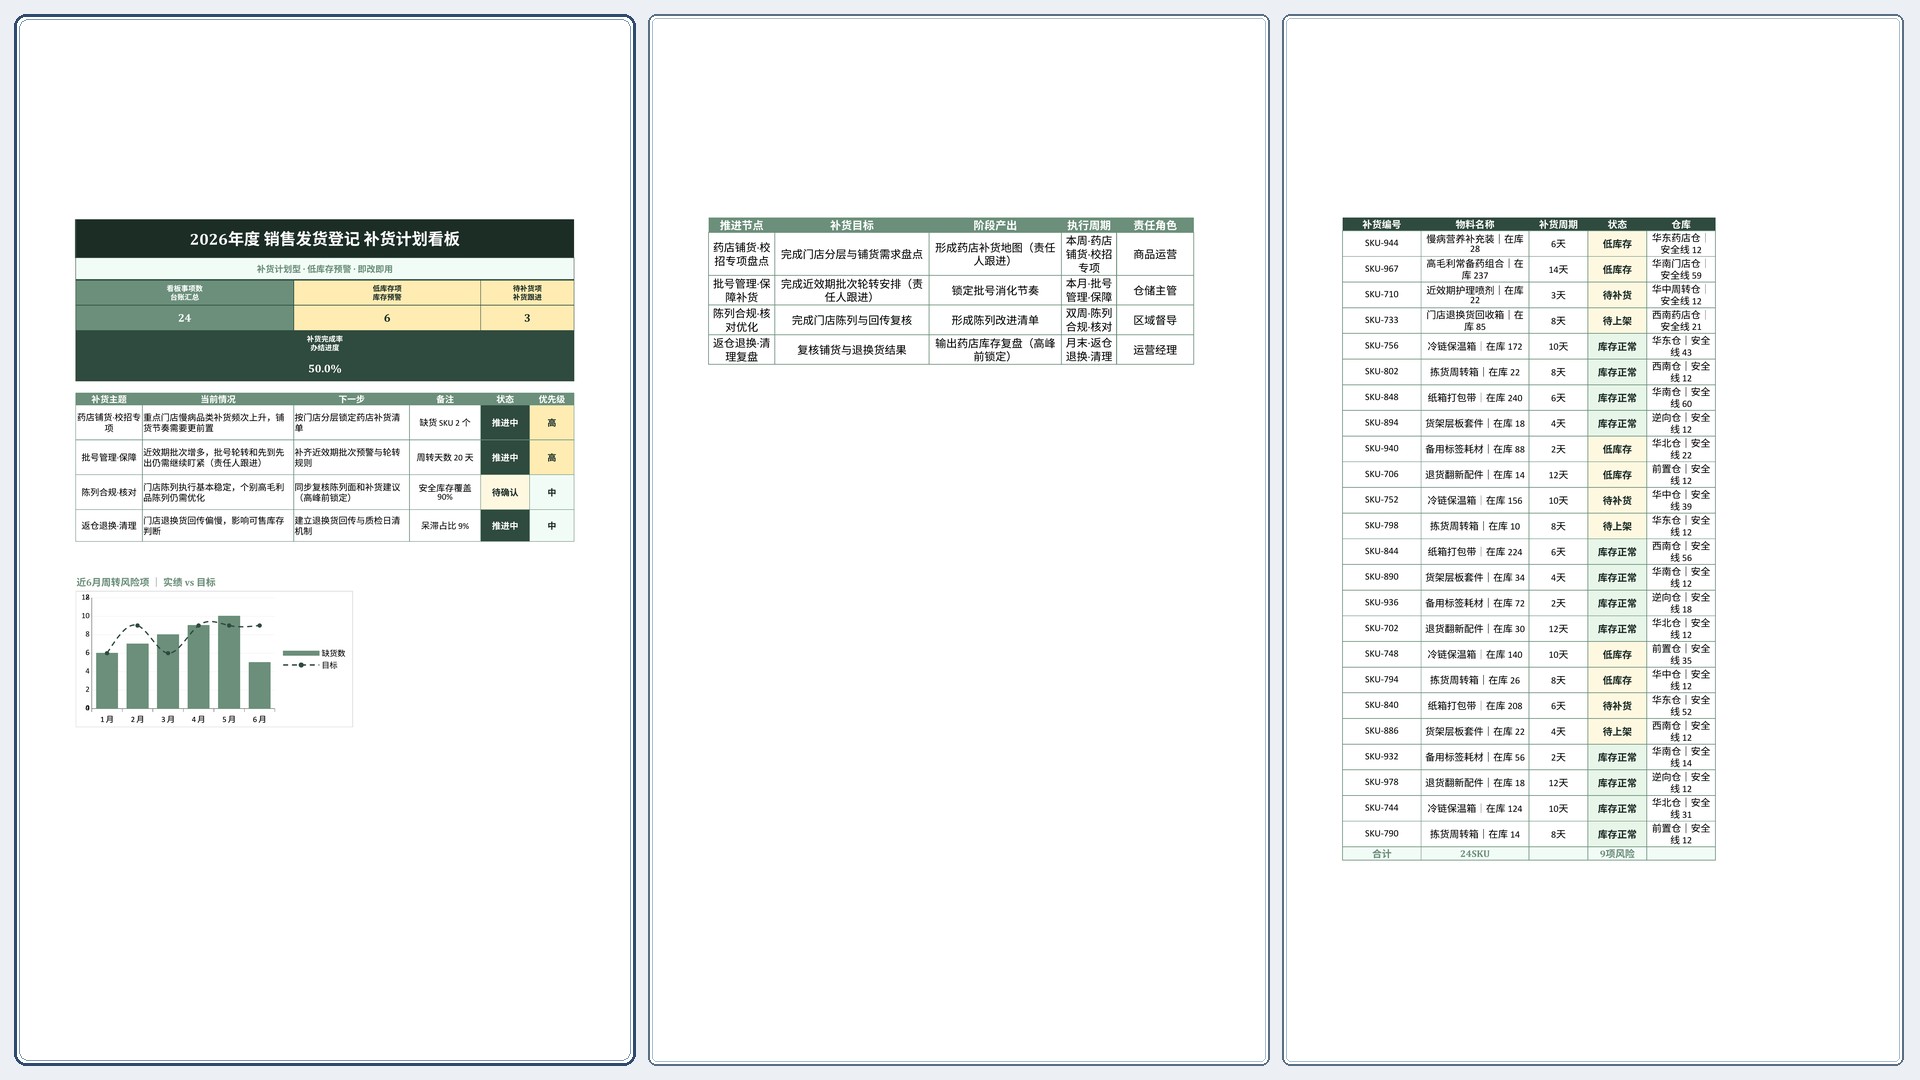1920x1080 pixels.
Task: Click the 复核铺货与退换货结果 cell
Action: (852, 350)
